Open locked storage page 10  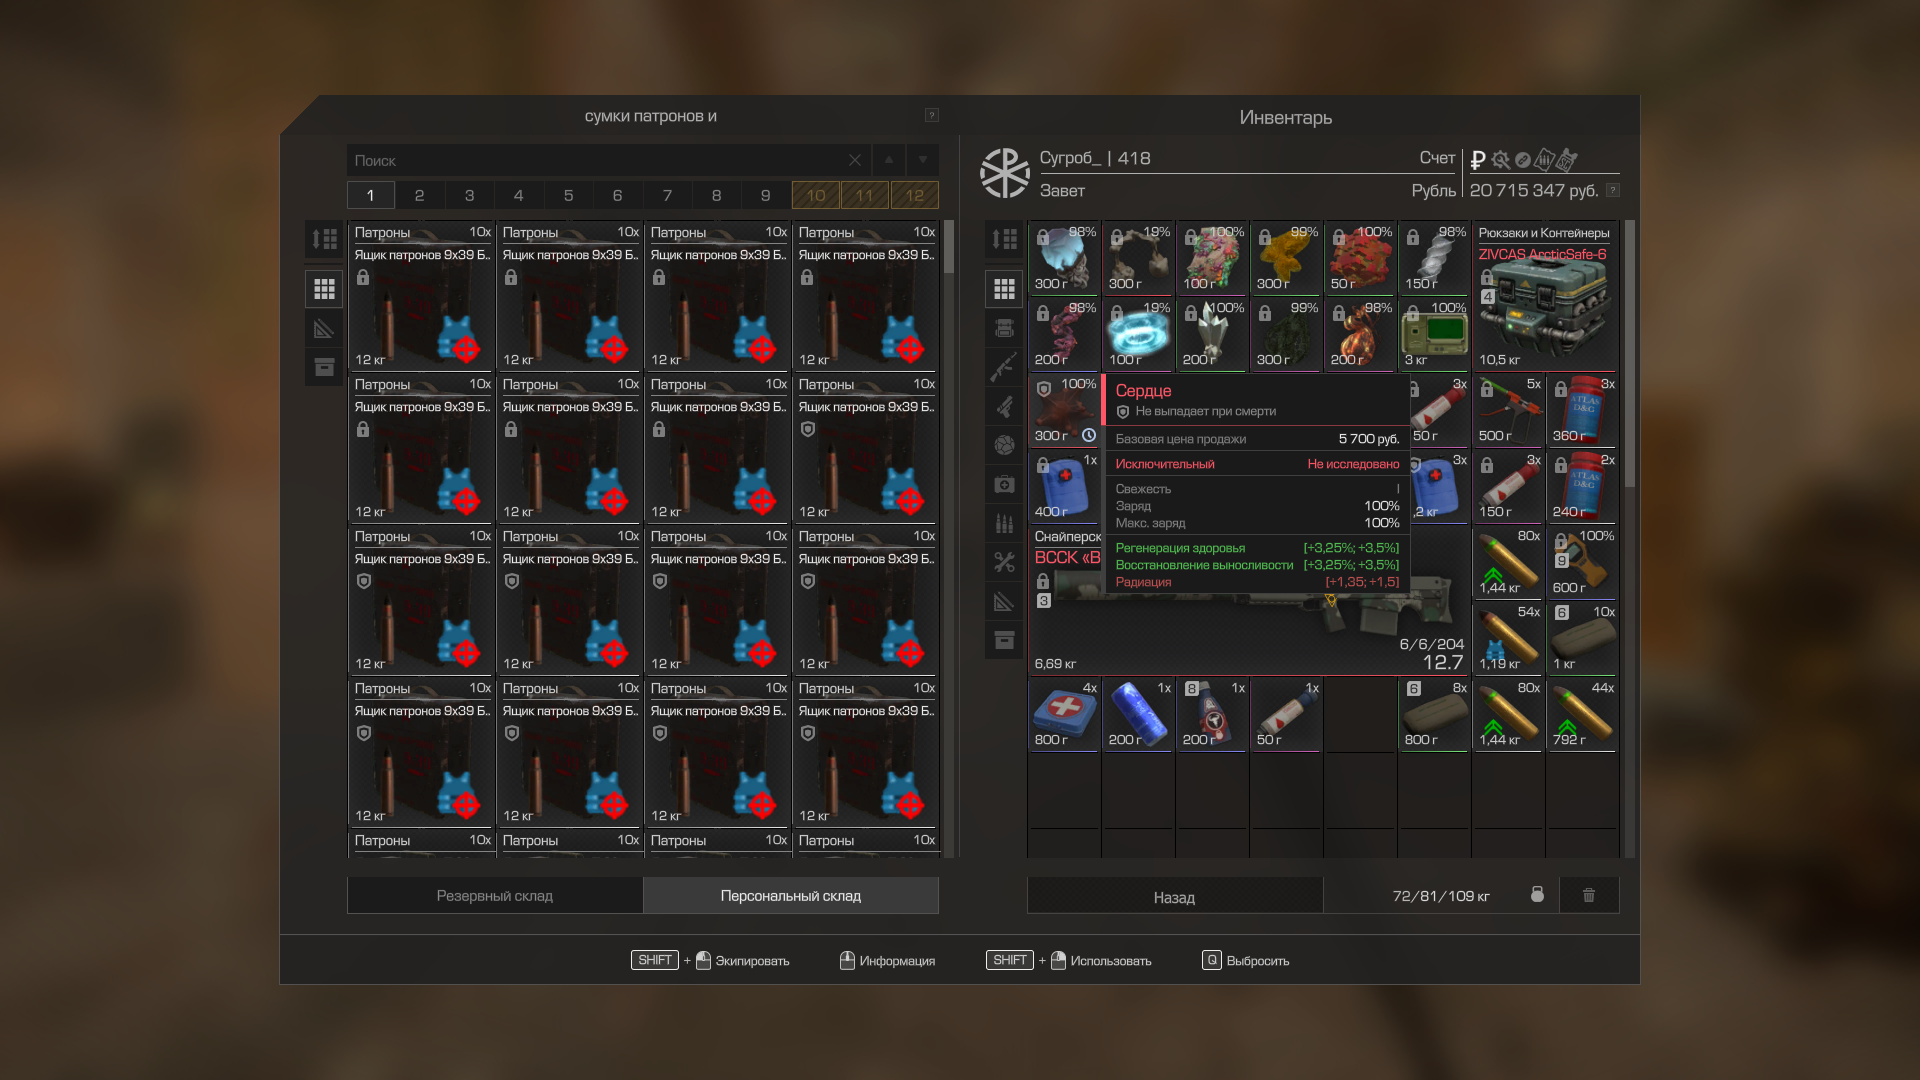pyautogui.click(x=815, y=195)
